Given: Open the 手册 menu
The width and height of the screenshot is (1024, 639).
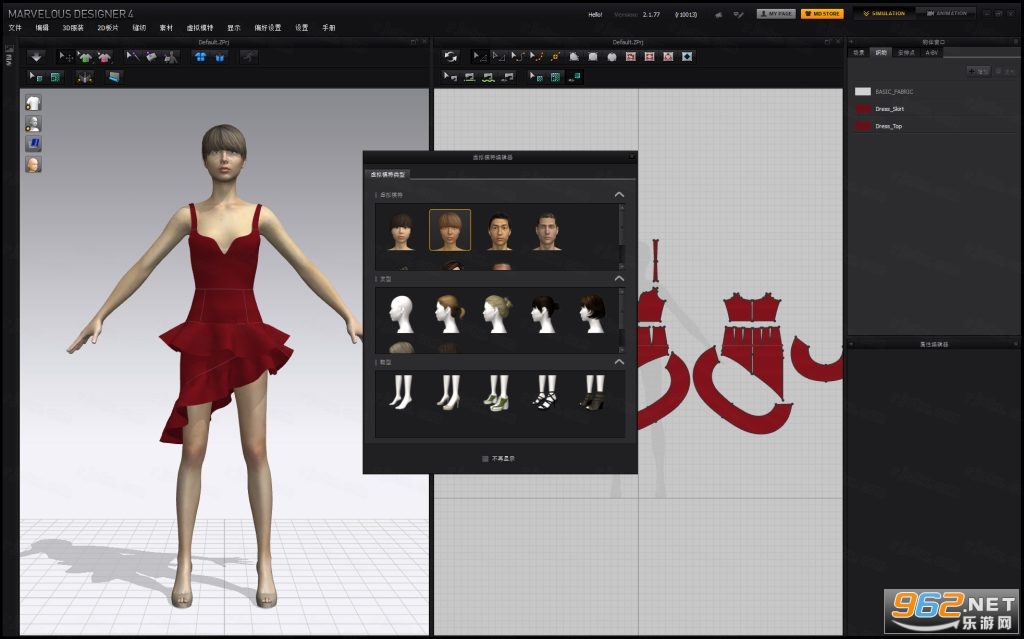Looking at the screenshot, I should (x=328, y=28).
